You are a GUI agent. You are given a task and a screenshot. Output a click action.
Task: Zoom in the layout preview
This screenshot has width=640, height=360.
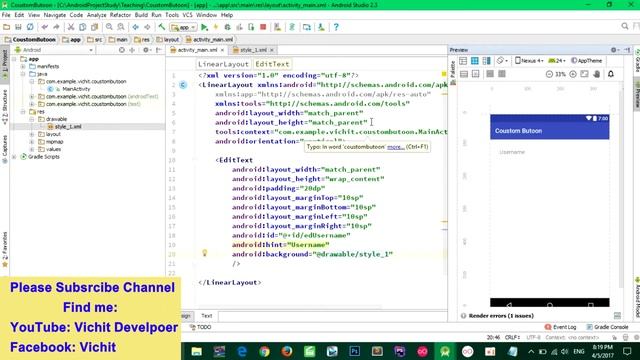tap(573, 74)
